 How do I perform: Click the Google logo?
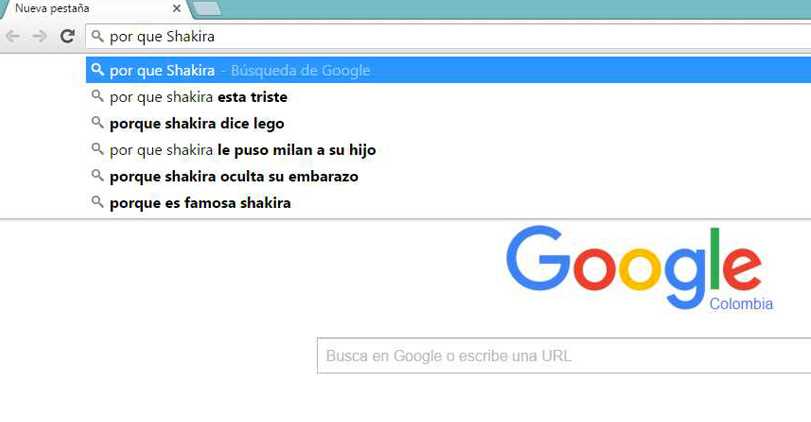click(634, 267)
